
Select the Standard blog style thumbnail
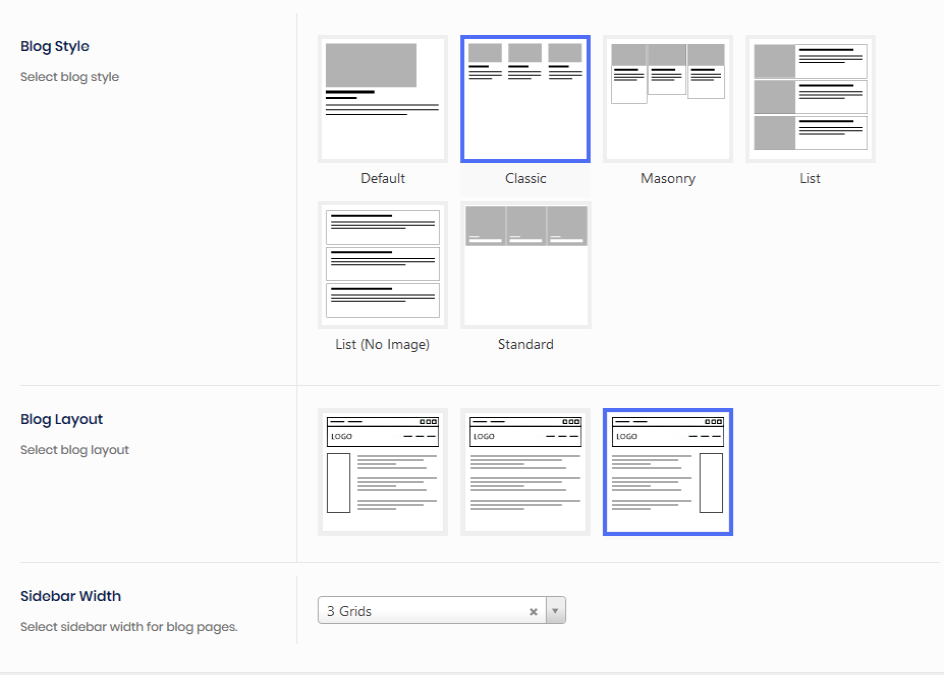[x=525, y=265]
